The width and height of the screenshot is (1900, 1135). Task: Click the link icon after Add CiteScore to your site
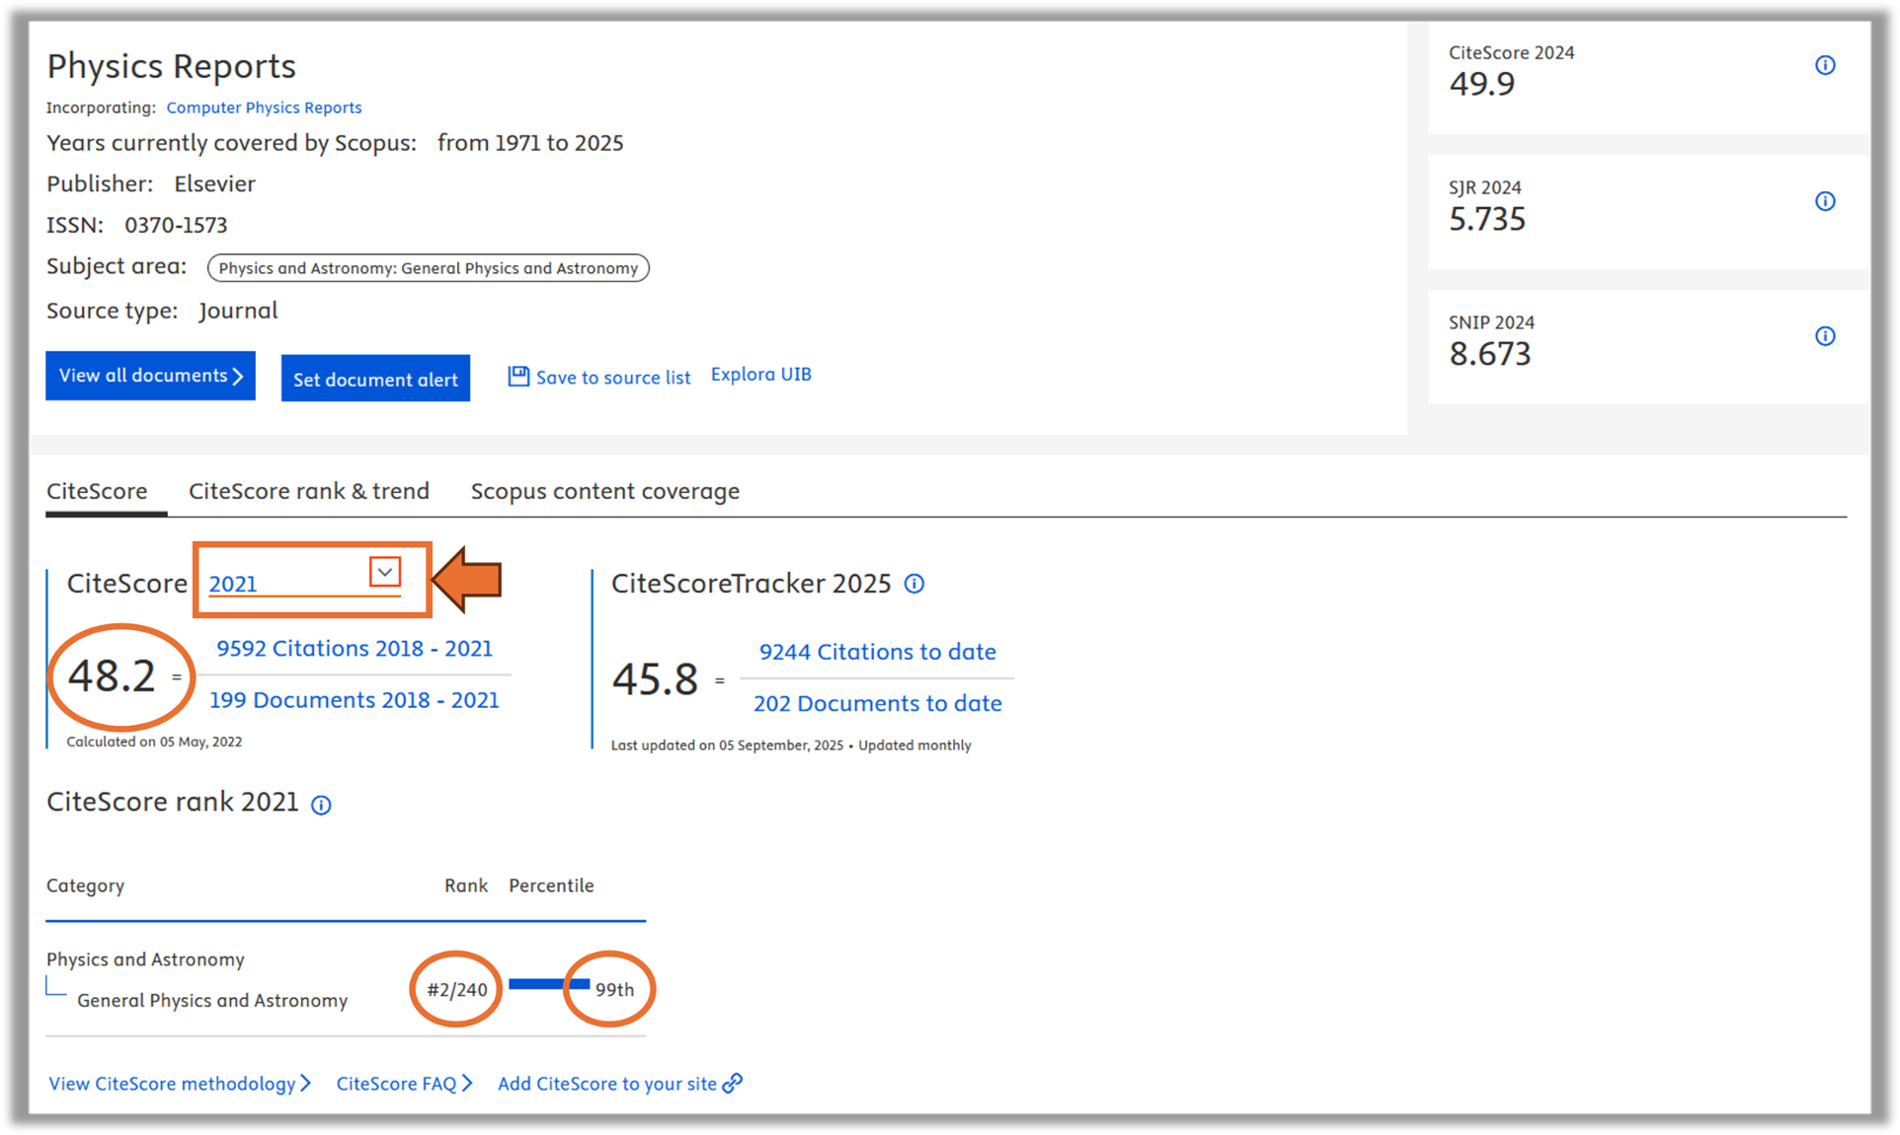(x=733, y=1083)
